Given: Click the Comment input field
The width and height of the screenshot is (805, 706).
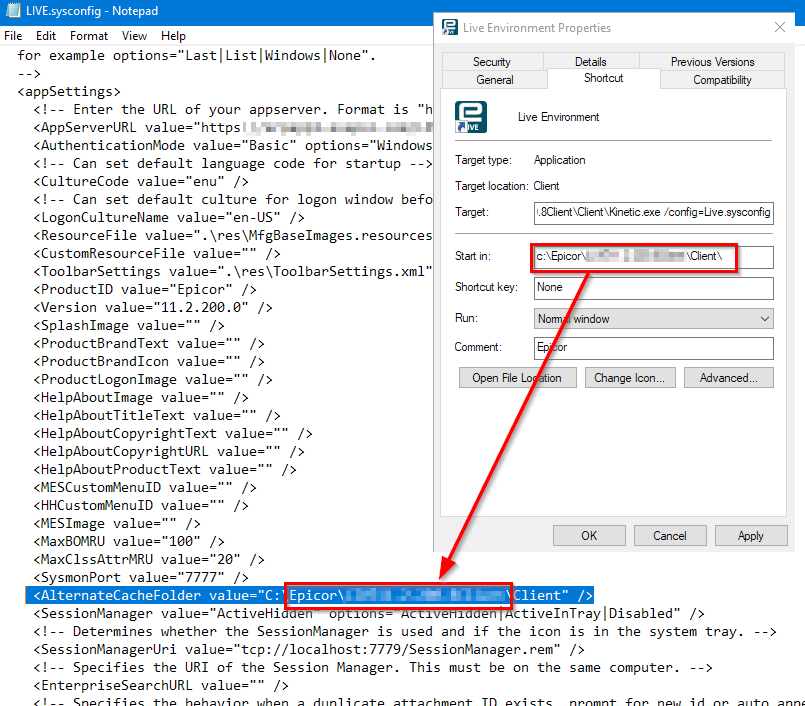Looking at the screenshot, I should [654, 348].
